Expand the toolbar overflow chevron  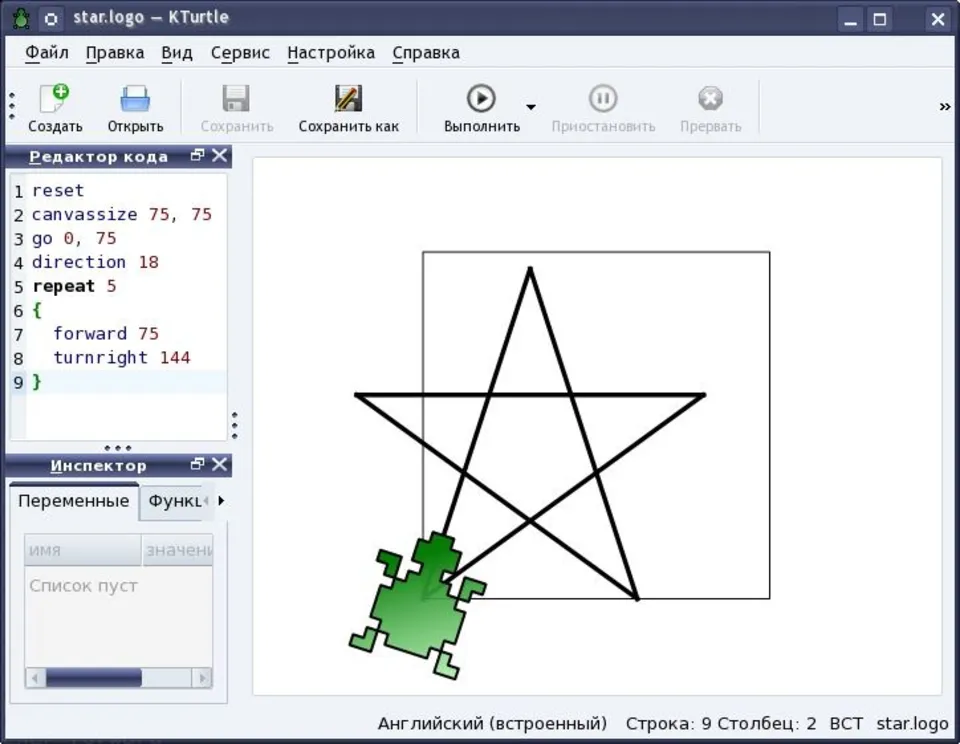point(945,107)
